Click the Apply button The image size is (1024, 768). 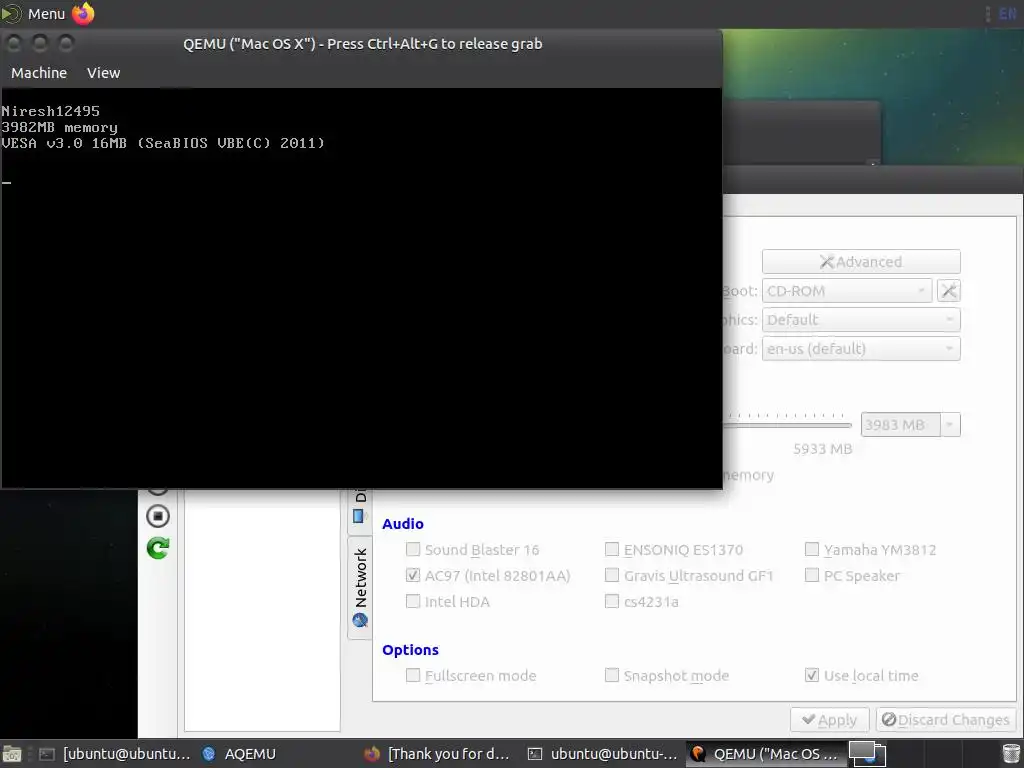point(829,720)
